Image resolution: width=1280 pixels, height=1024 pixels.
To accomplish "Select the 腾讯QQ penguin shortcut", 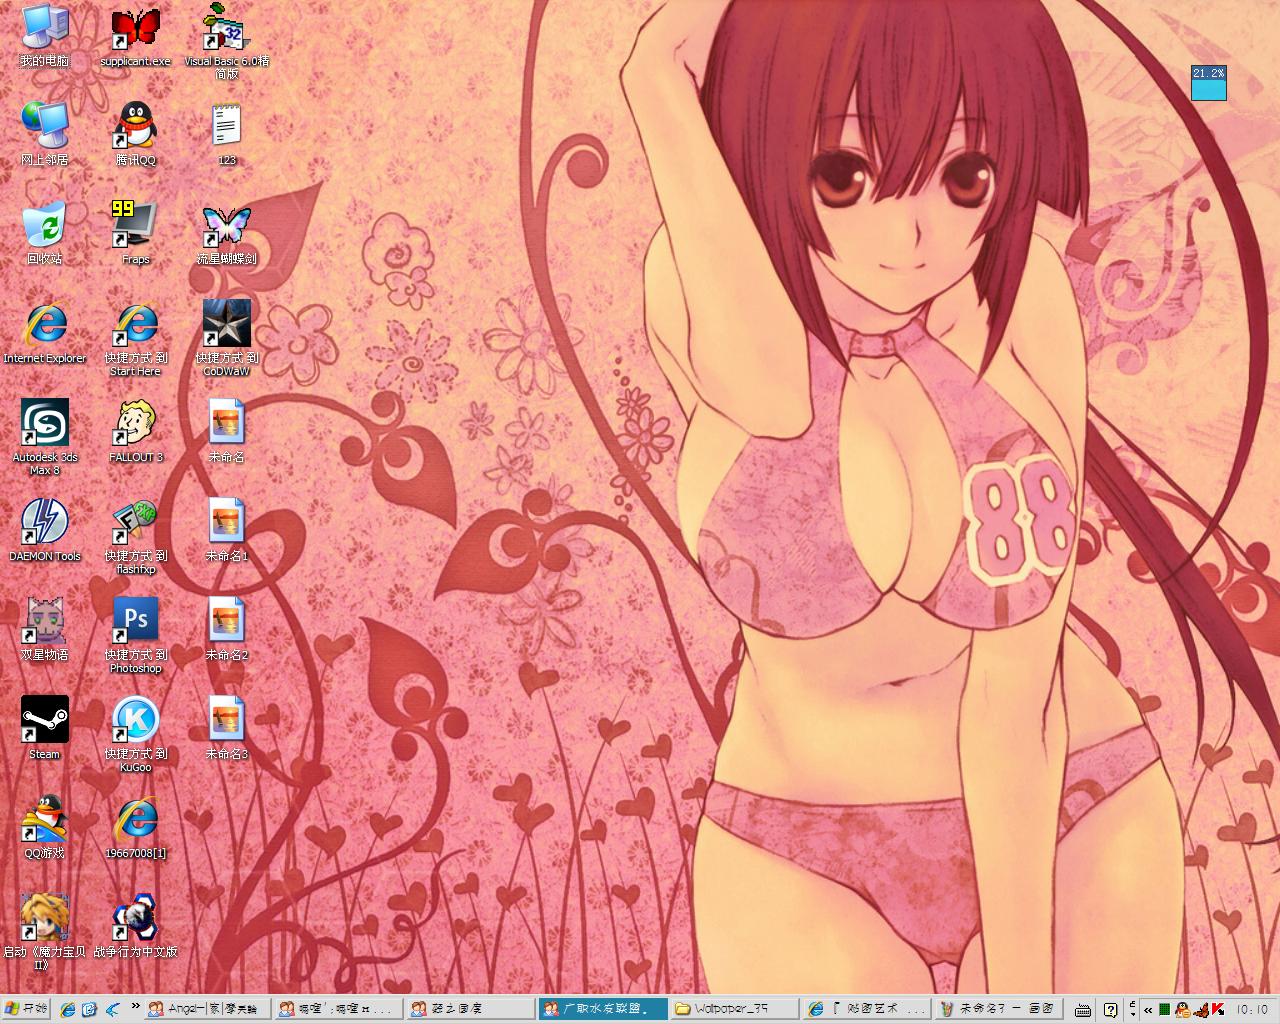I will pyautogui.click(x=135, y=134).
